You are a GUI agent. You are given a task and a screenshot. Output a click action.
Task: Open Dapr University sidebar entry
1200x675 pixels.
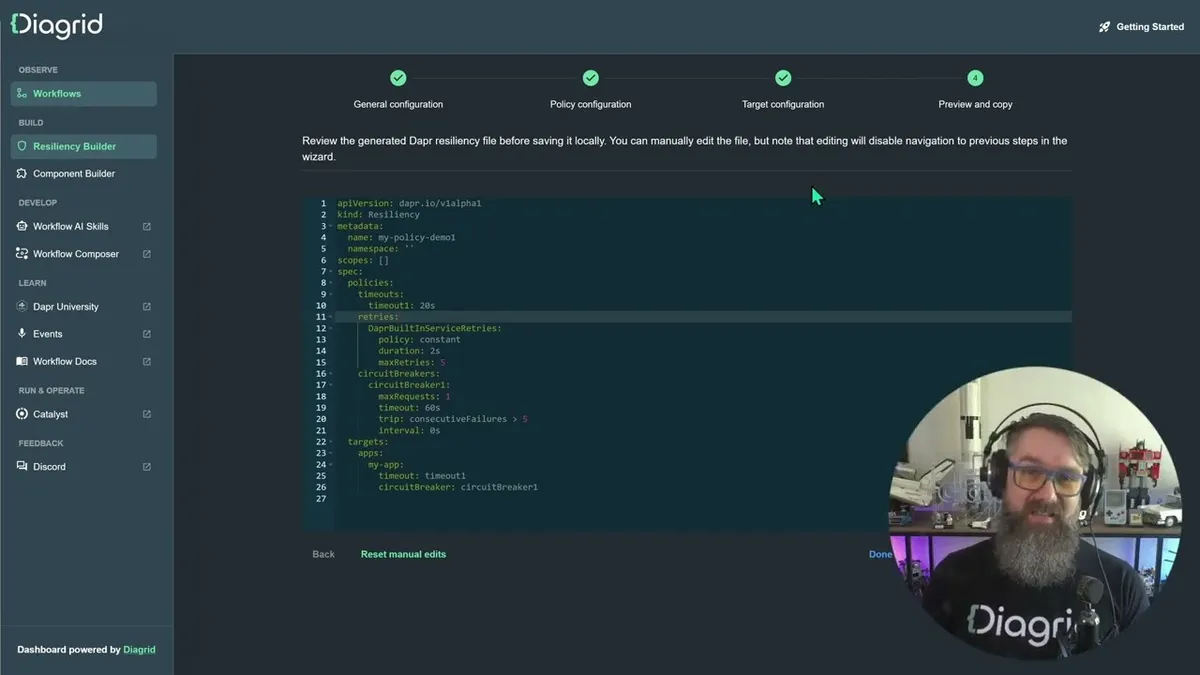[x=84, y=306]
